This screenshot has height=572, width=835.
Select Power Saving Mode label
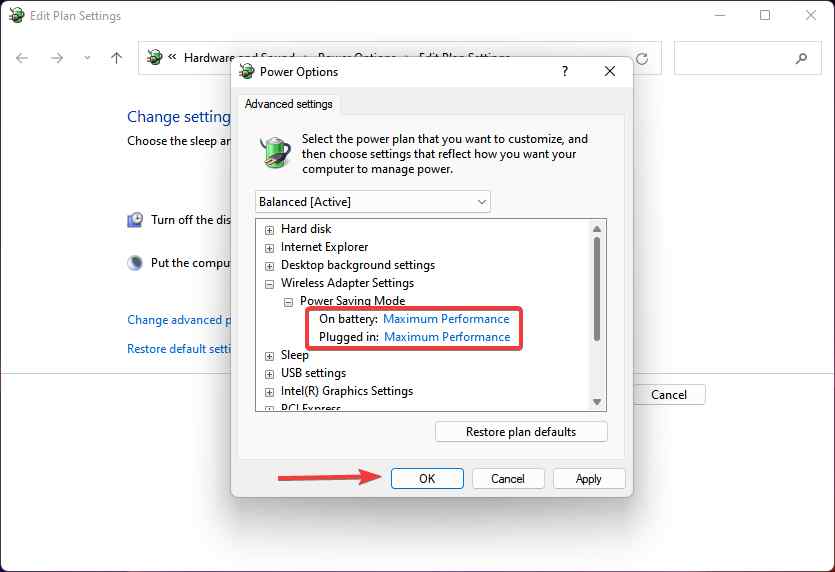pos(353,301)
